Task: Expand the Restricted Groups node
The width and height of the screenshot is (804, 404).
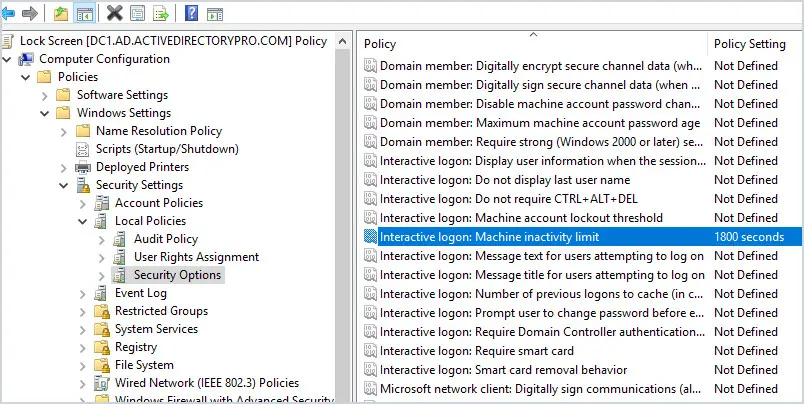Action: tap(83, 311)
